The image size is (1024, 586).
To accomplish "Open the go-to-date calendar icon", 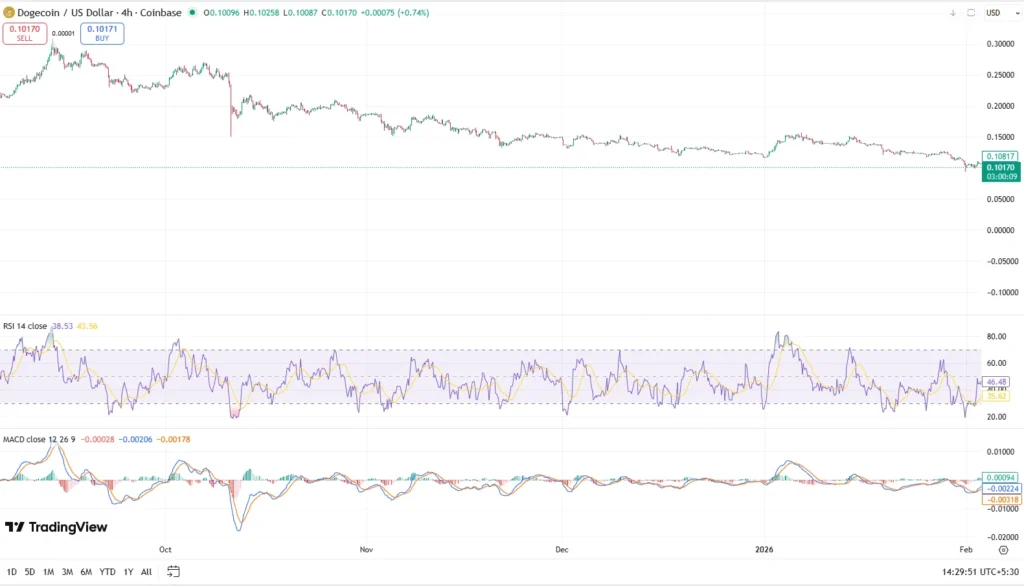I will click(172, 570).
